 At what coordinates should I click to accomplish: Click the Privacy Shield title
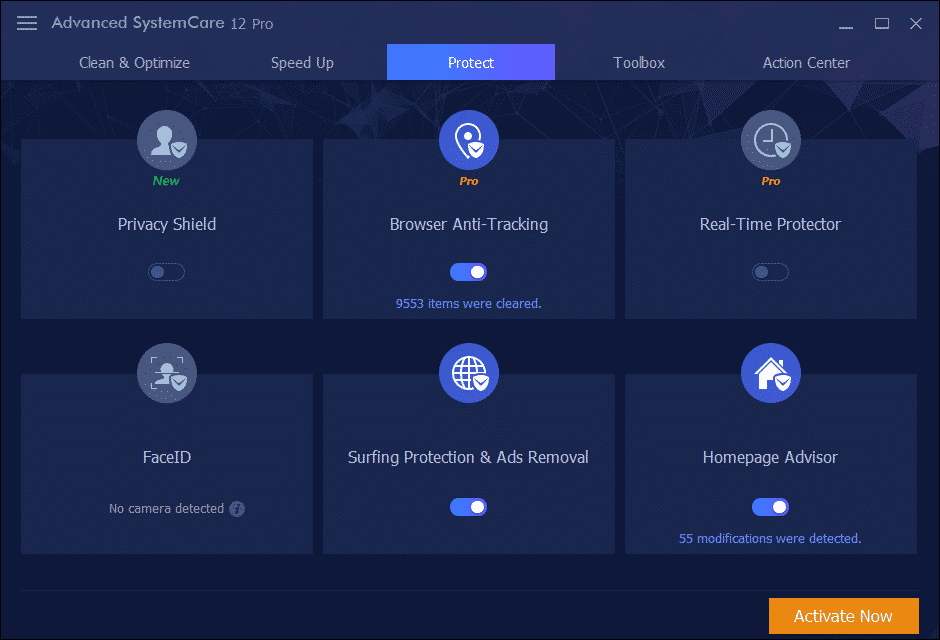click(x=167, y=224)
